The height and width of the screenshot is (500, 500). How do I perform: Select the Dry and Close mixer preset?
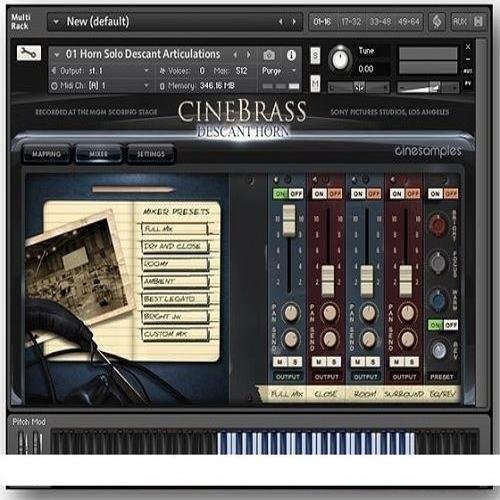pyautogui.click(x=175, y=246)
